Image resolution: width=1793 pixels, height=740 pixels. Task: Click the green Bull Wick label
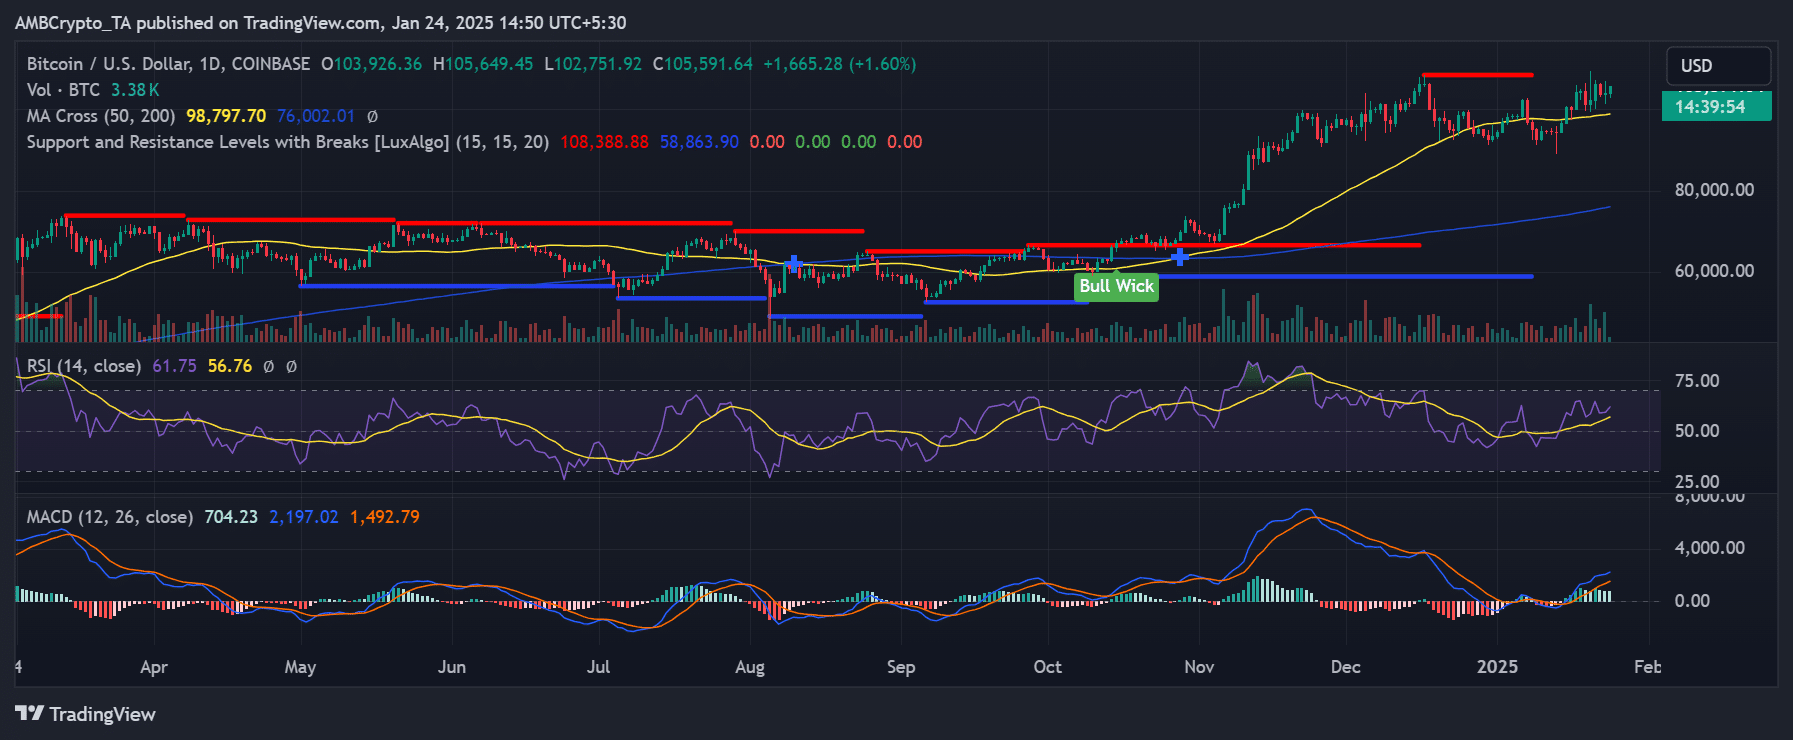1116,286
